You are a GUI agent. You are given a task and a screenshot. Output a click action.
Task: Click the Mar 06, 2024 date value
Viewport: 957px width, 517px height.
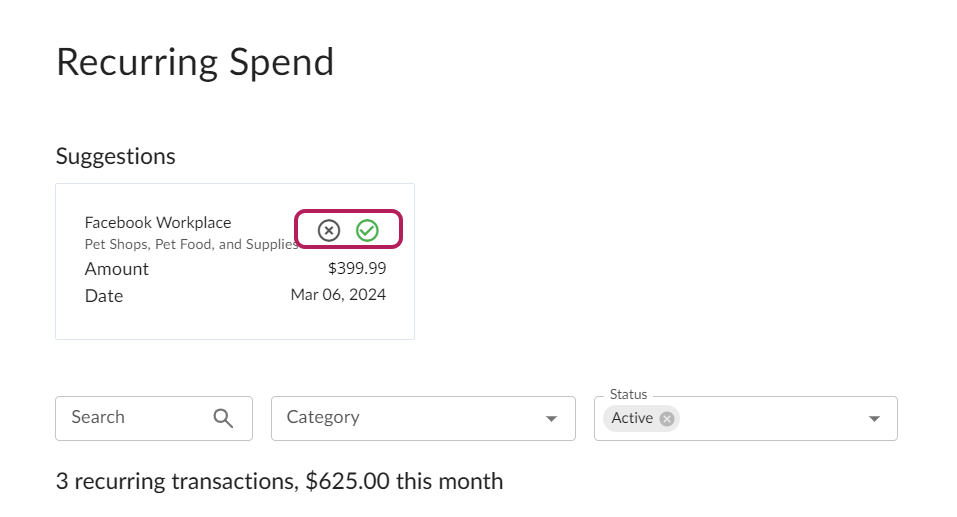[x=338, y=295]
